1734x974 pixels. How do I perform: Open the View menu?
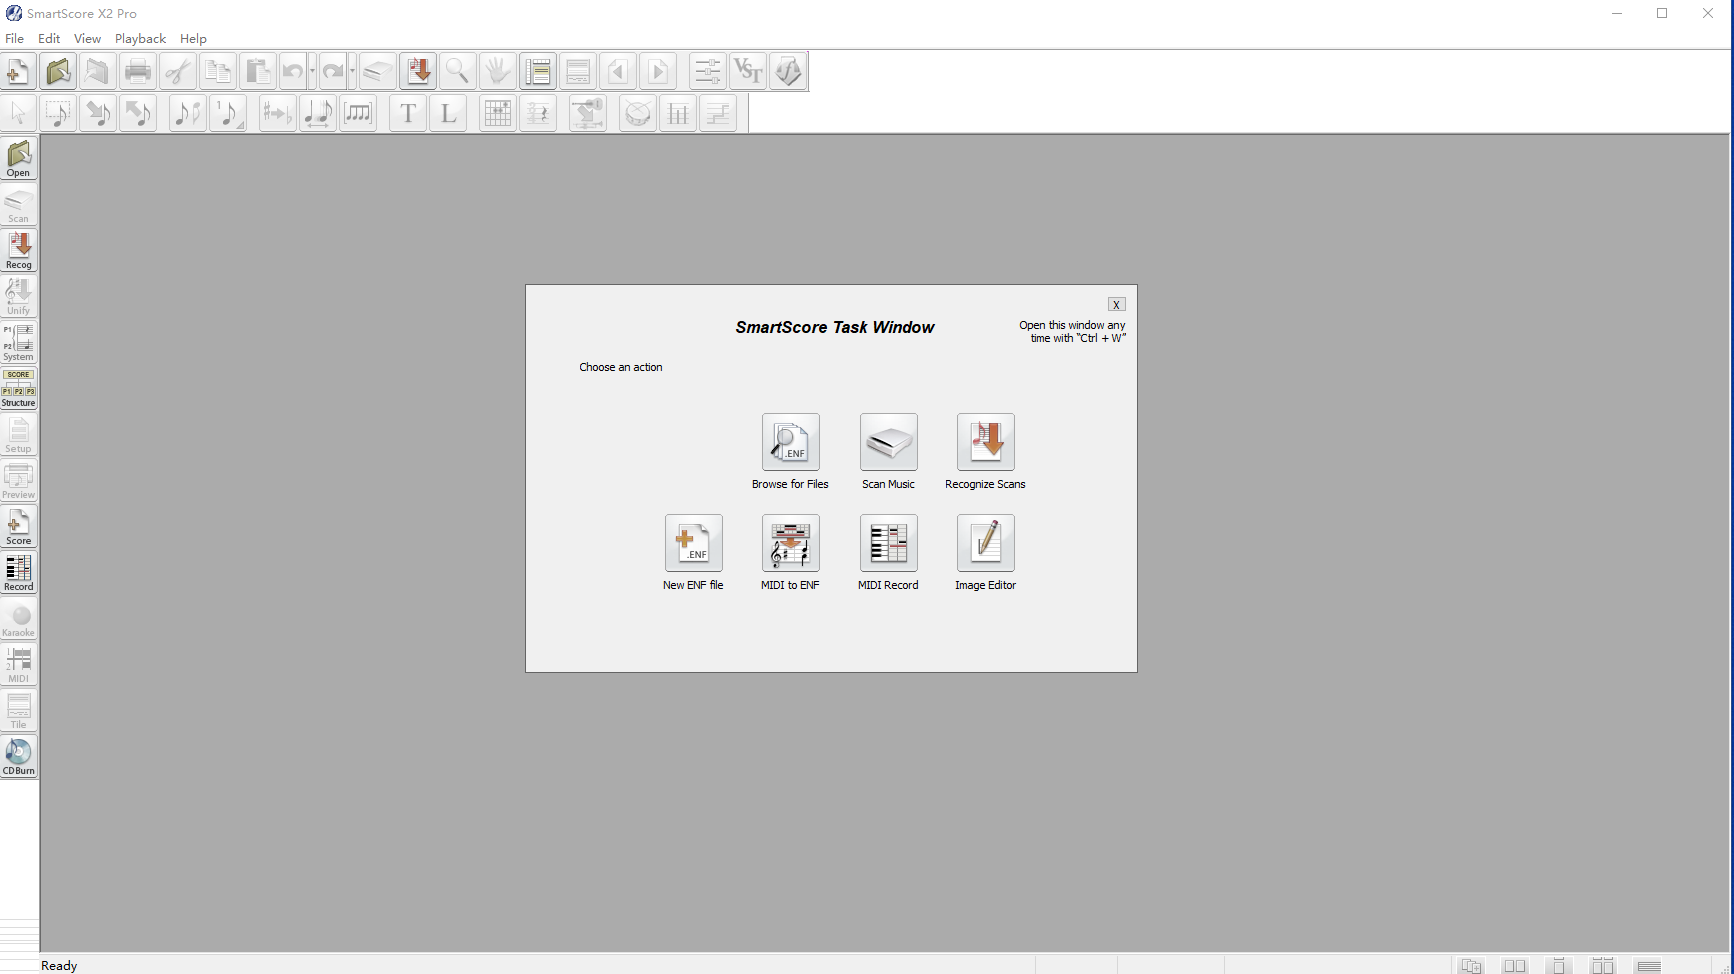pyautogui.click(x=87, y=39)
